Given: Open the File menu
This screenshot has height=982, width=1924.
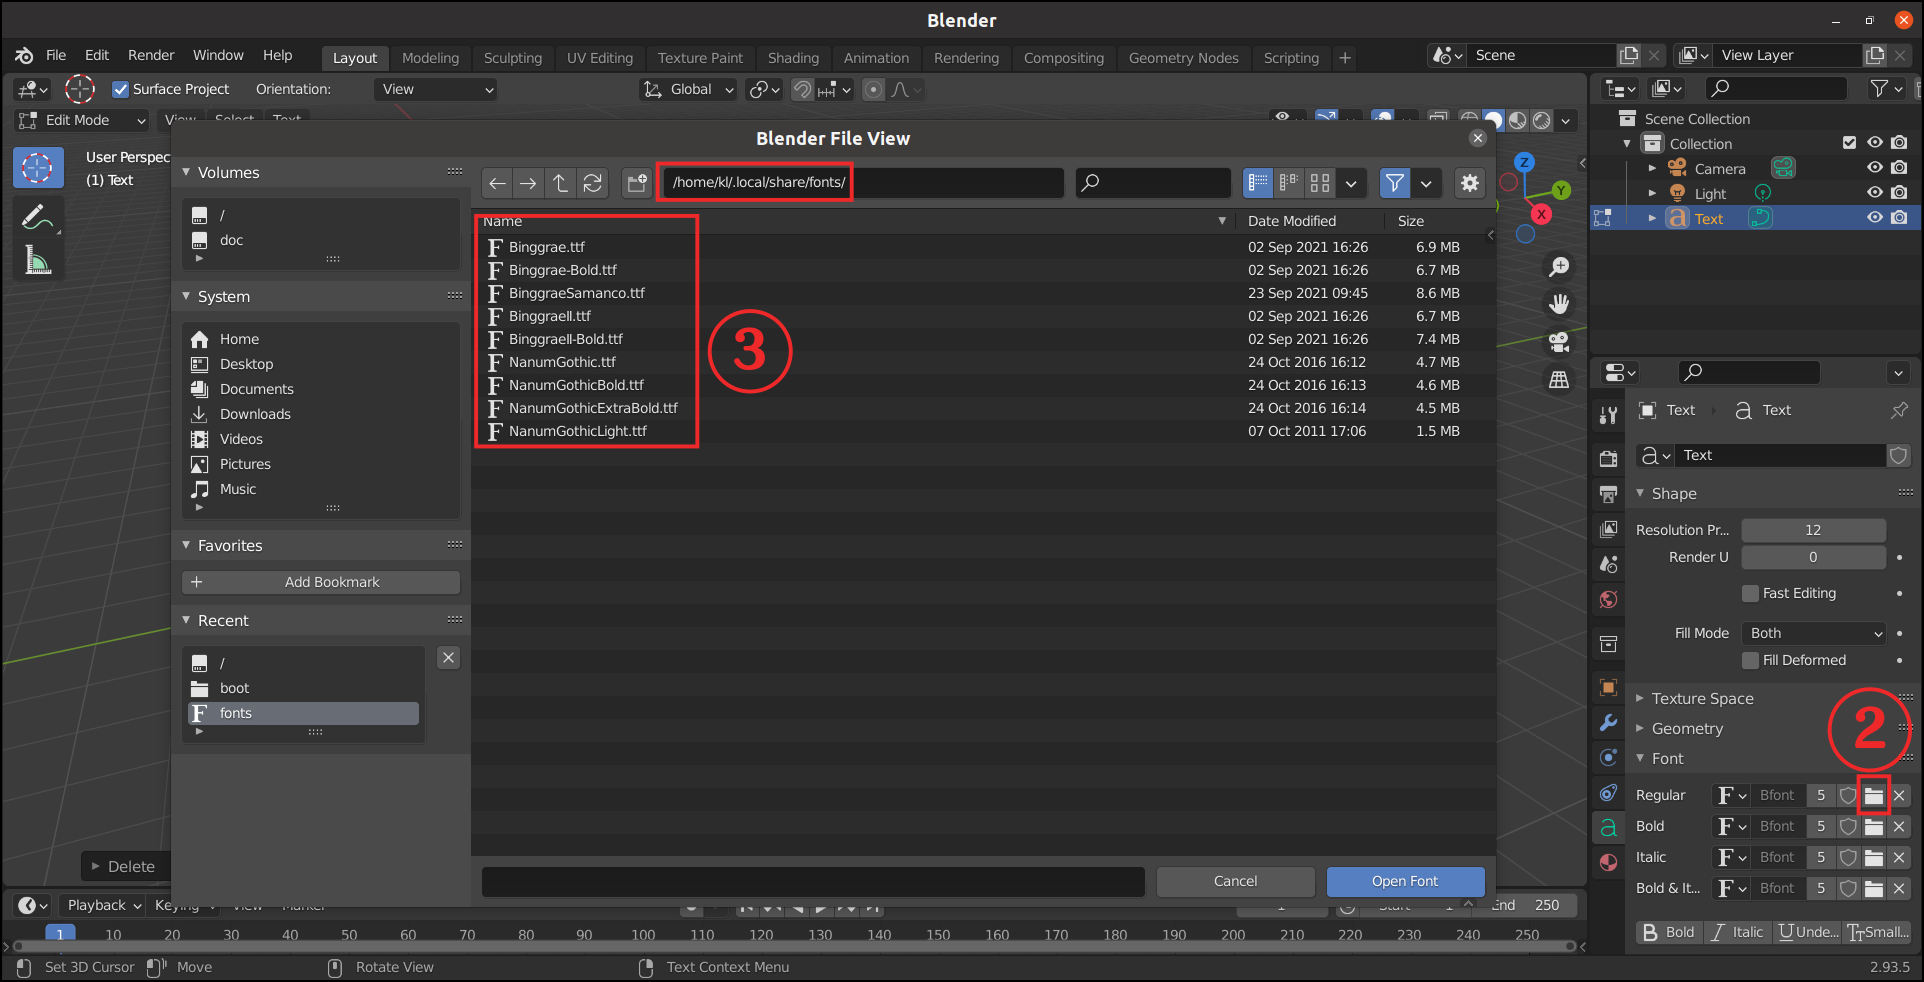Looking at the screenshot, I should click(56, 56).
